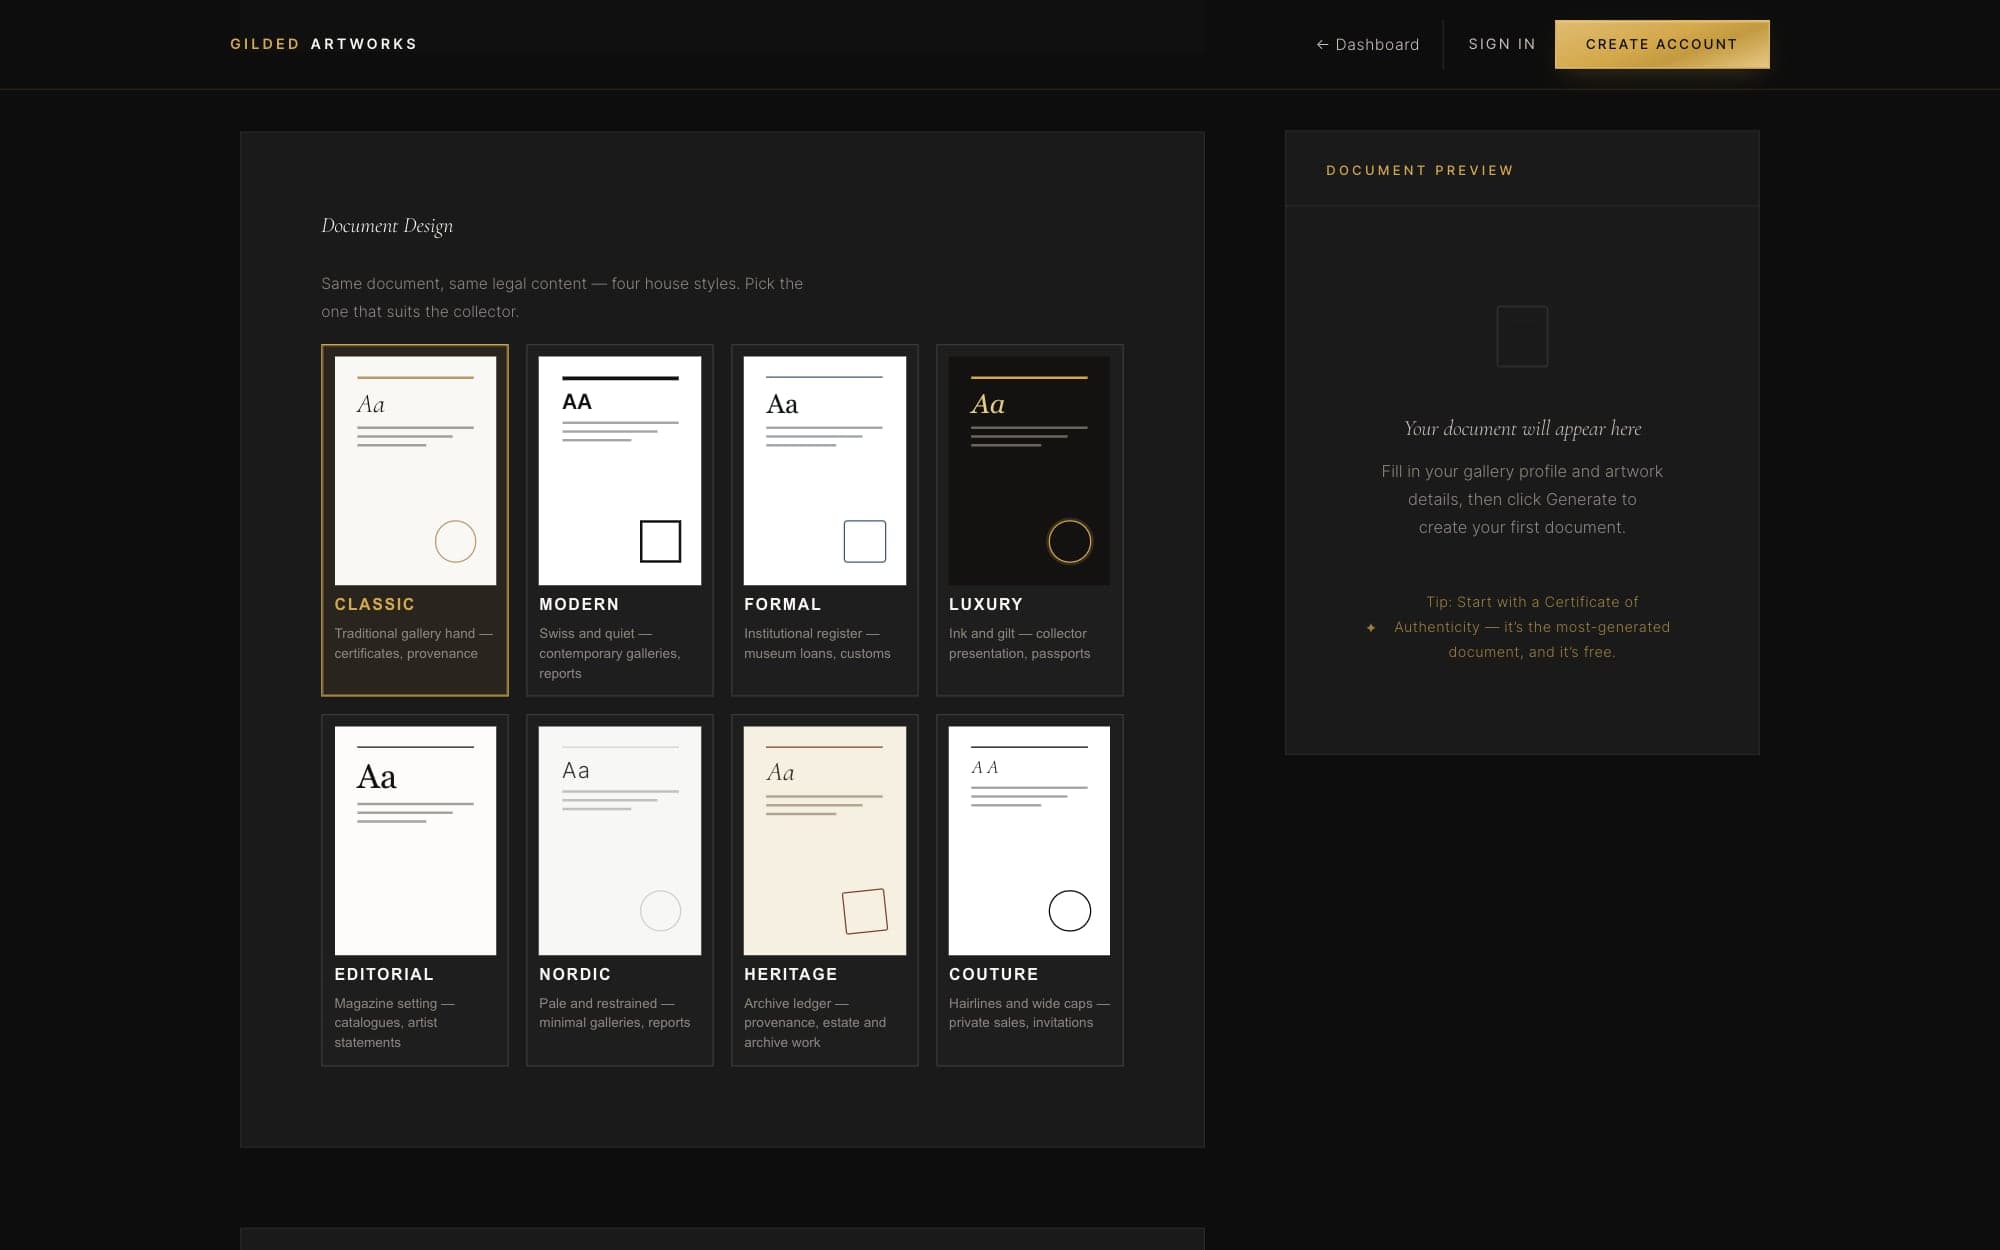This screenshot has width=2000, height=1250.
Task: Click the Heritage cream page thumbnail
Action: (x=825, y=840)
